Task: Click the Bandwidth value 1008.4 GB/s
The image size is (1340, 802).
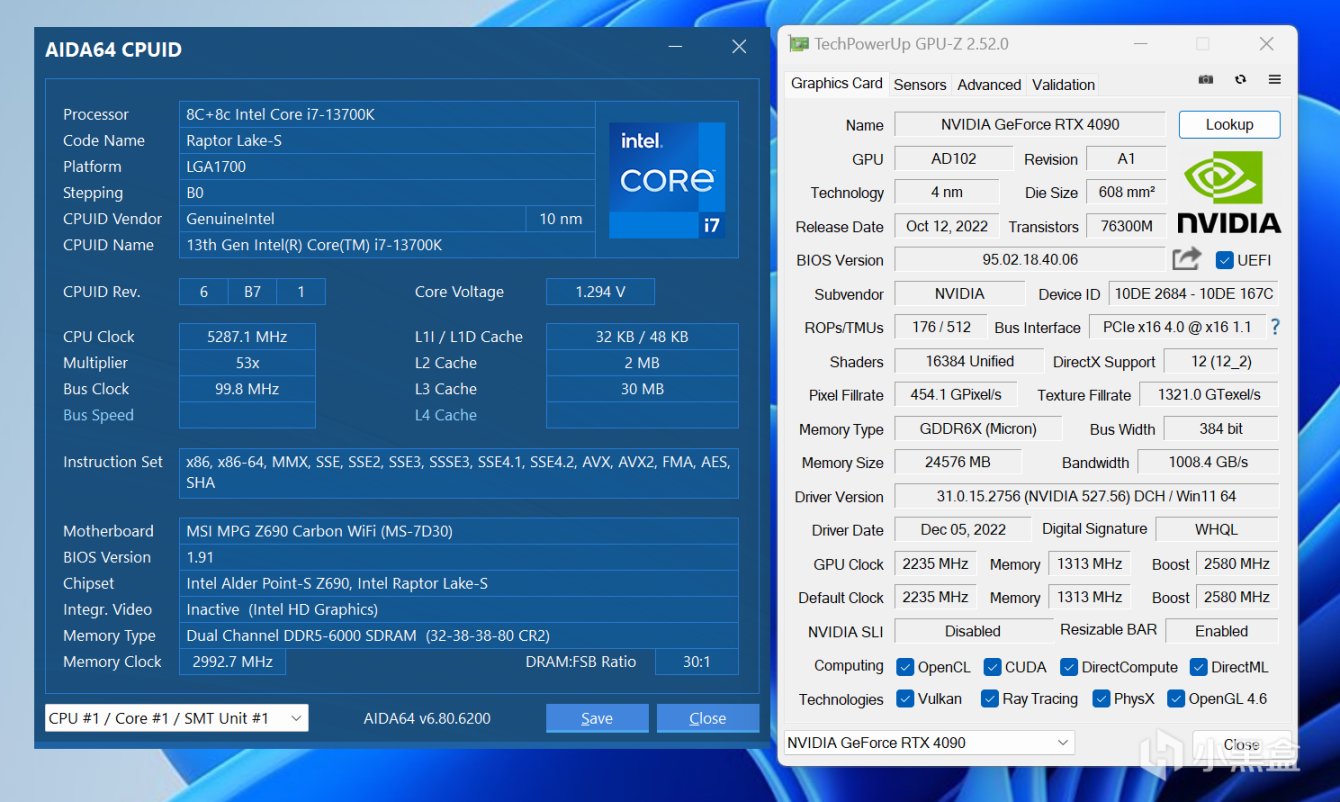Action: pyautogui.click(x=1208, y=463)
